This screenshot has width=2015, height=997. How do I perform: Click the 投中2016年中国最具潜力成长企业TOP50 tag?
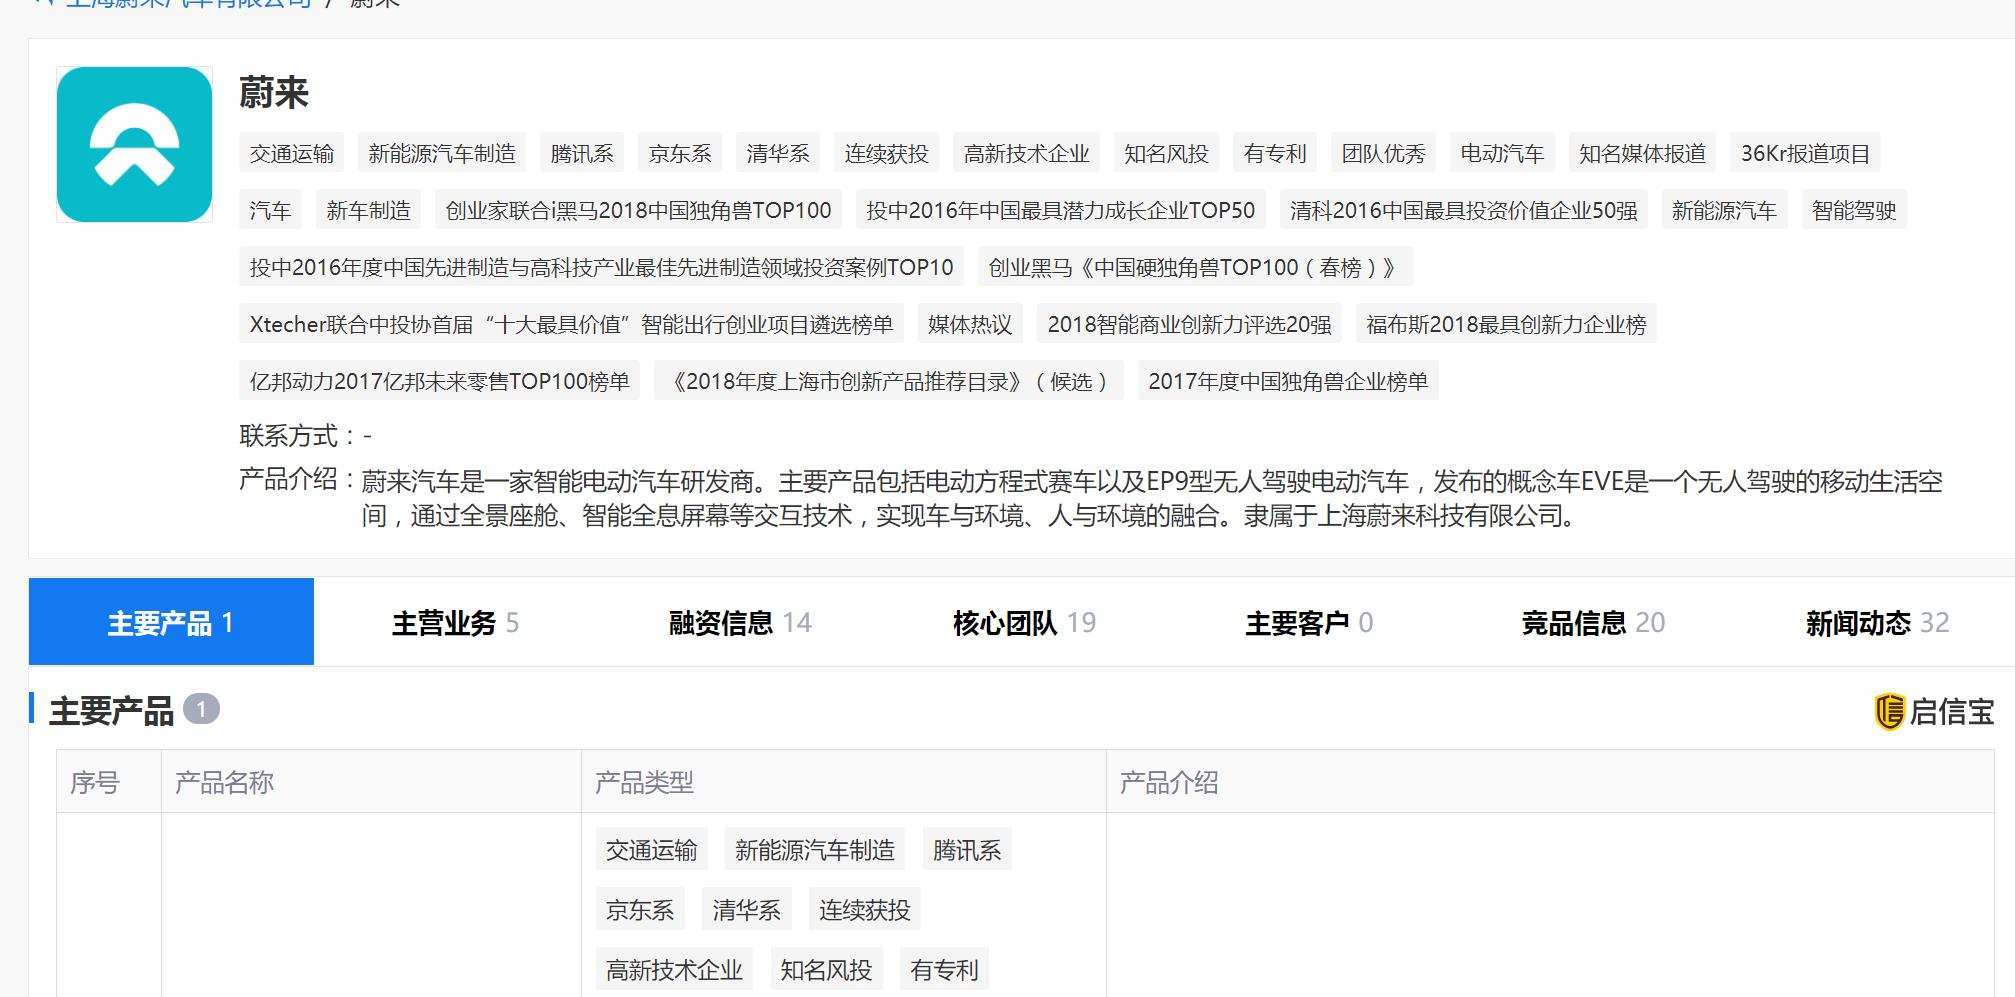[1061, 210]
